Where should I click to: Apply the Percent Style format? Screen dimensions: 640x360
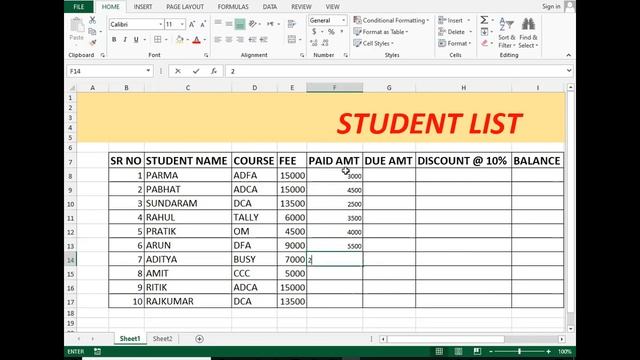tap(331, 31)
